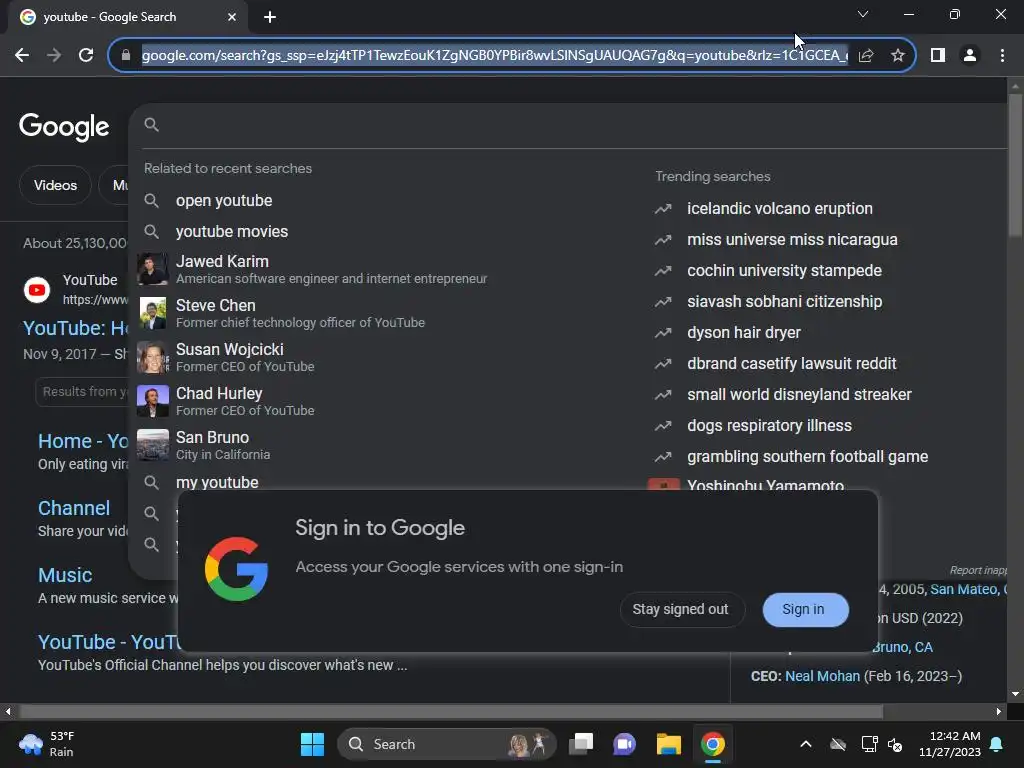Choose trending dyson hair dryer
Image resolution: width=1024 pixels, height=768 pixels.
pos(744,332)
